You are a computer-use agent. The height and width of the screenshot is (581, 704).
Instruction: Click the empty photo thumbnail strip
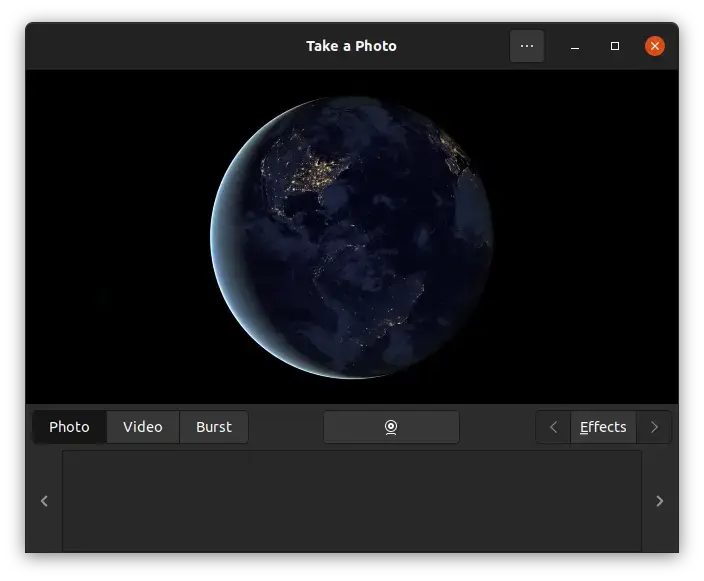point(352,502)
